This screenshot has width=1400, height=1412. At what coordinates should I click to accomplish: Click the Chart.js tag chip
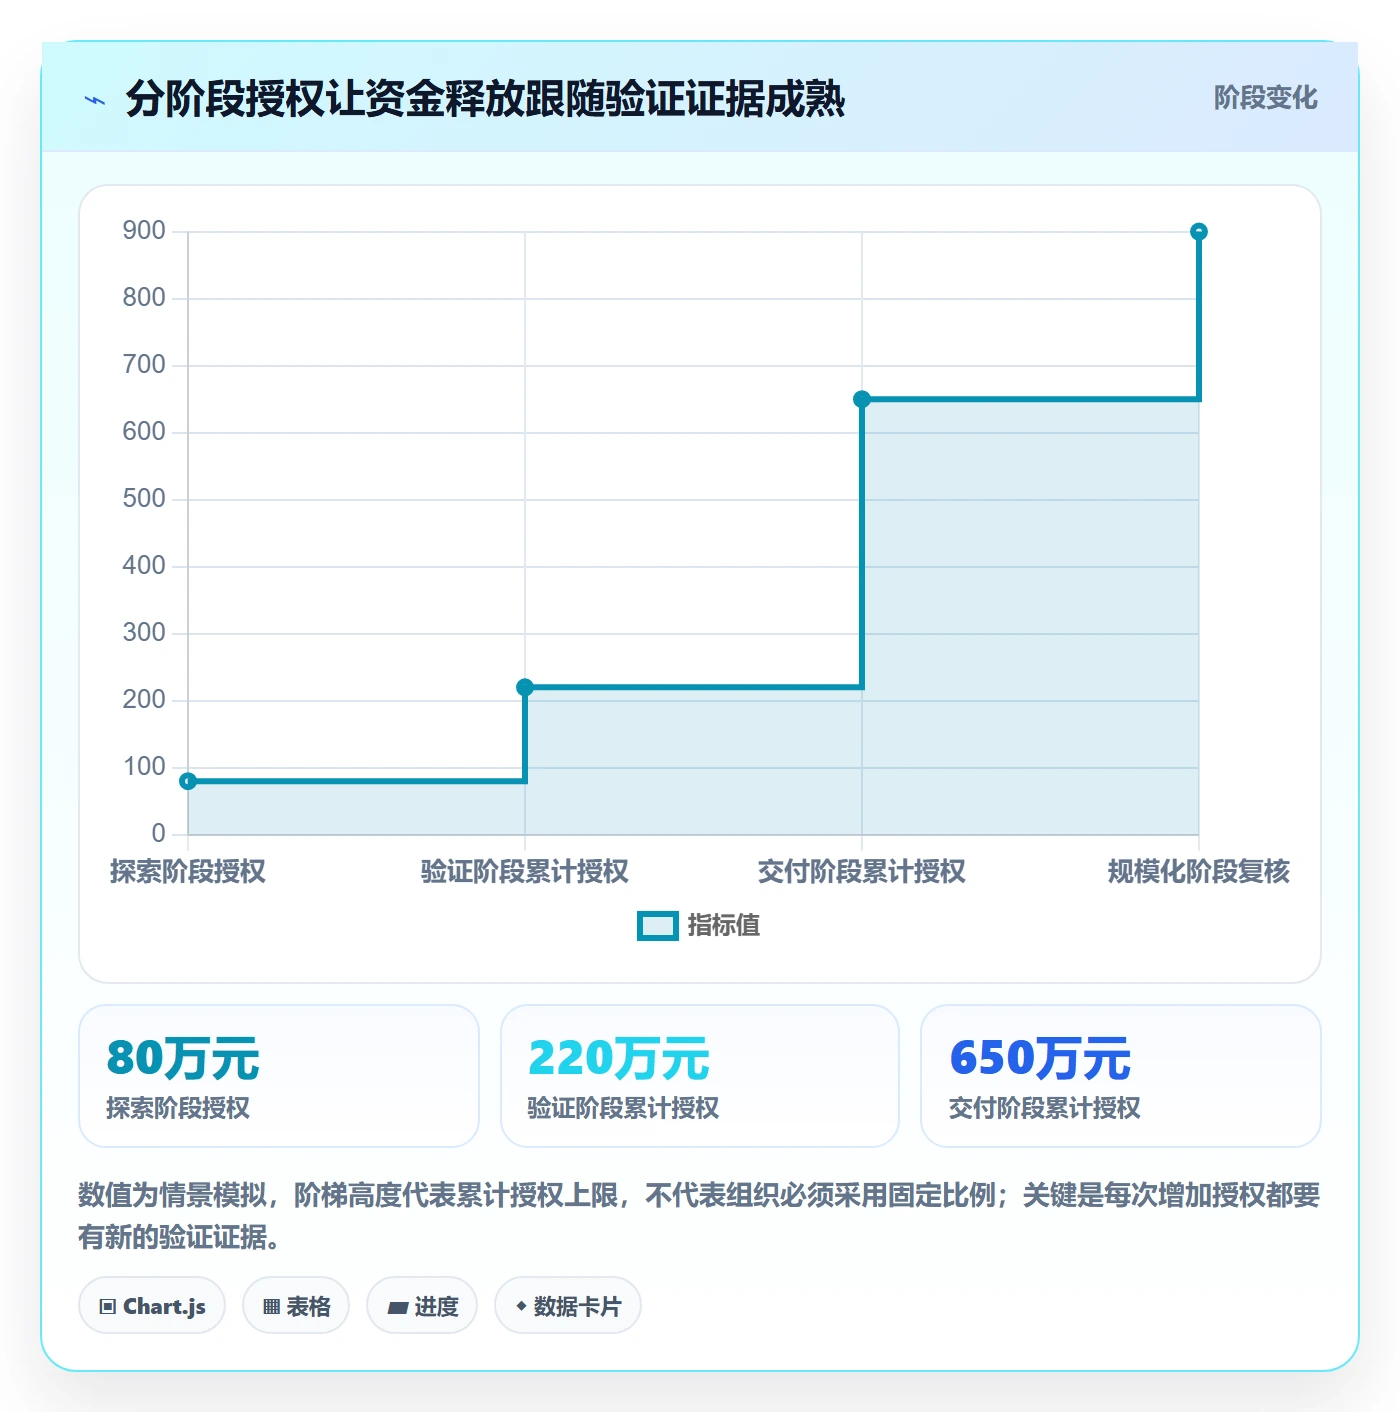coord(152,1306)
